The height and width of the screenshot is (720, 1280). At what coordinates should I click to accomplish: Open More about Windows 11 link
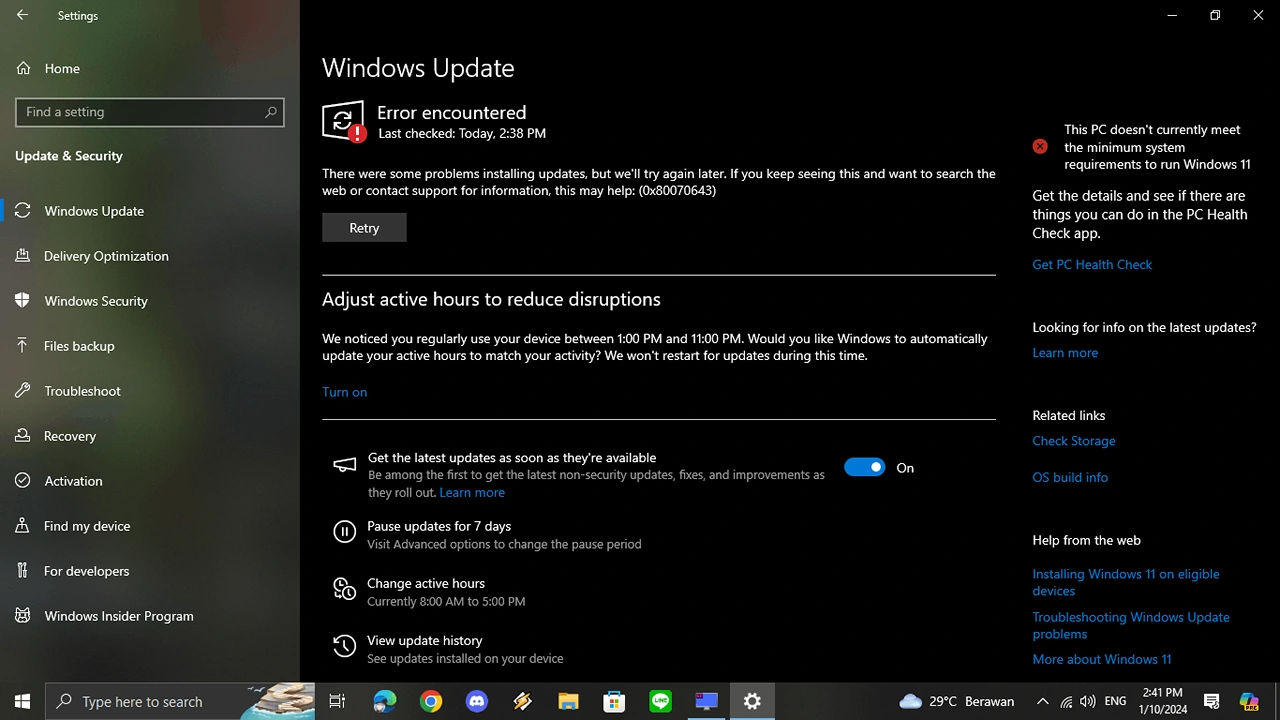(1102, 659)
